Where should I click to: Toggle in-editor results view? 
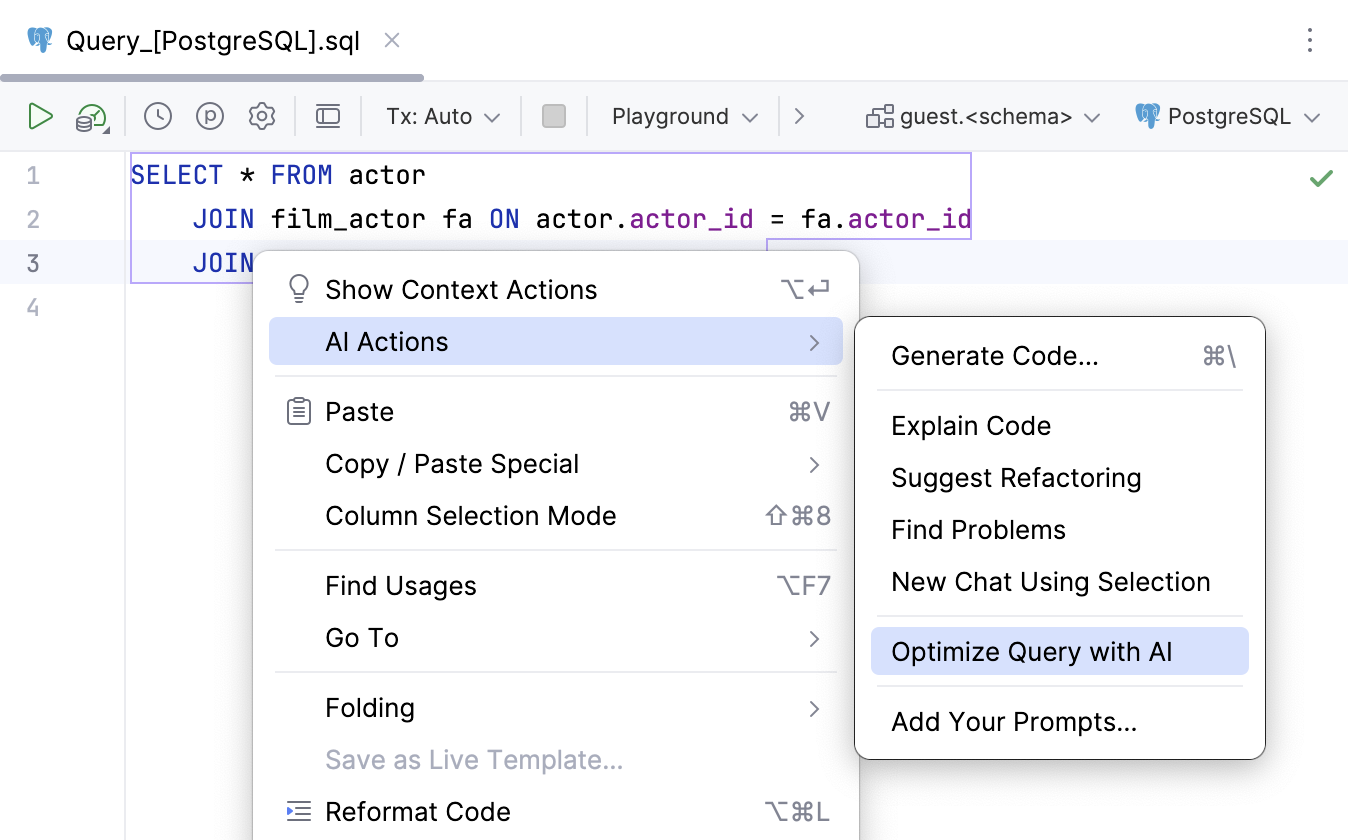coord(327,116)
